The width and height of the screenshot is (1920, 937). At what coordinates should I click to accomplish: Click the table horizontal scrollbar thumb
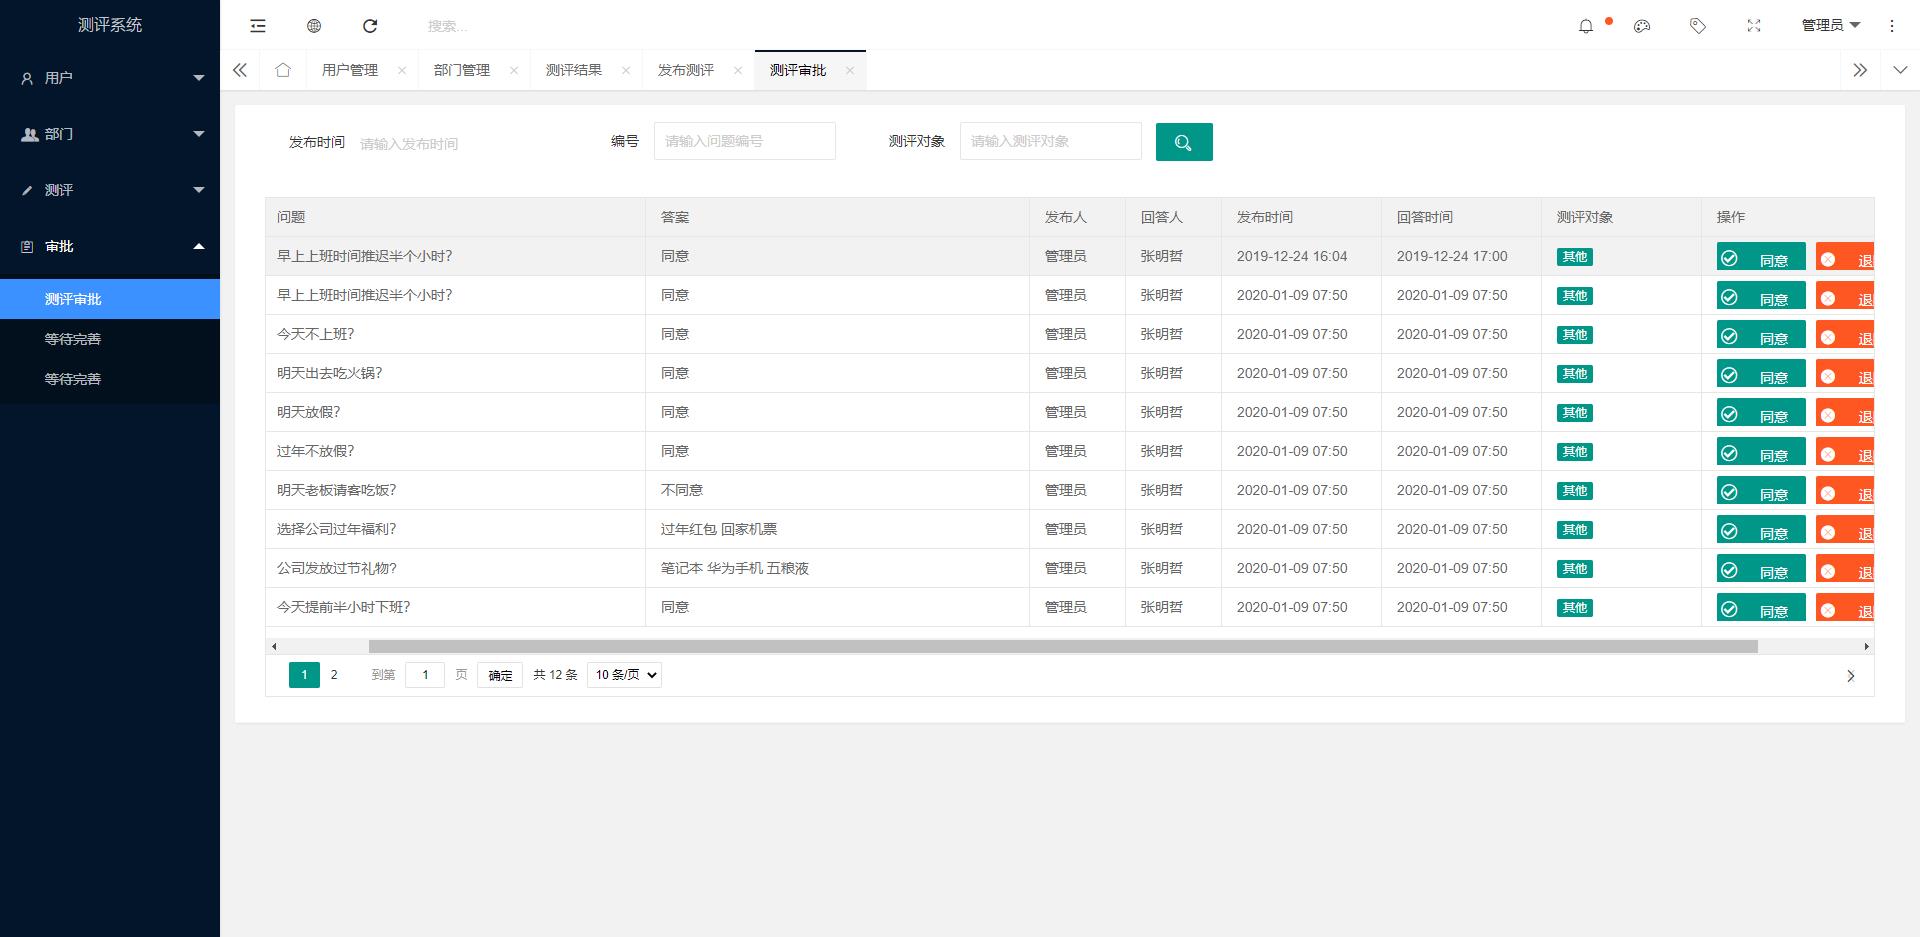pyautogui.click(x=1063, y=646)
